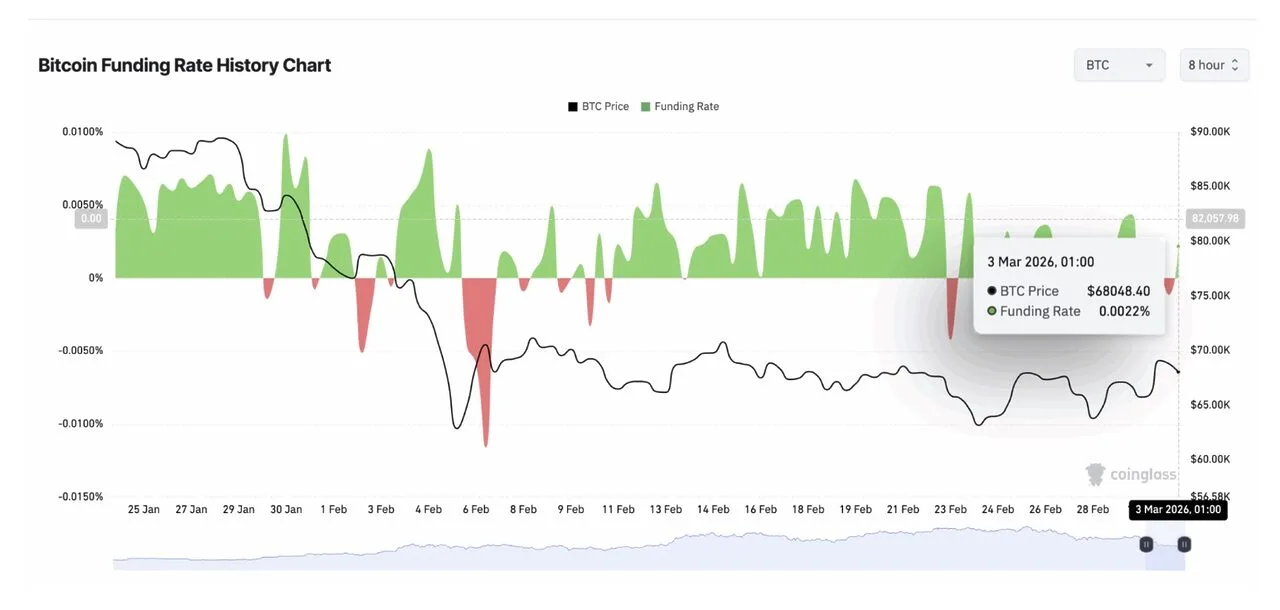The image size is (1280, 610).
Task: Toggle the BTC Price series in the legend
Action: tap(597, 106)
